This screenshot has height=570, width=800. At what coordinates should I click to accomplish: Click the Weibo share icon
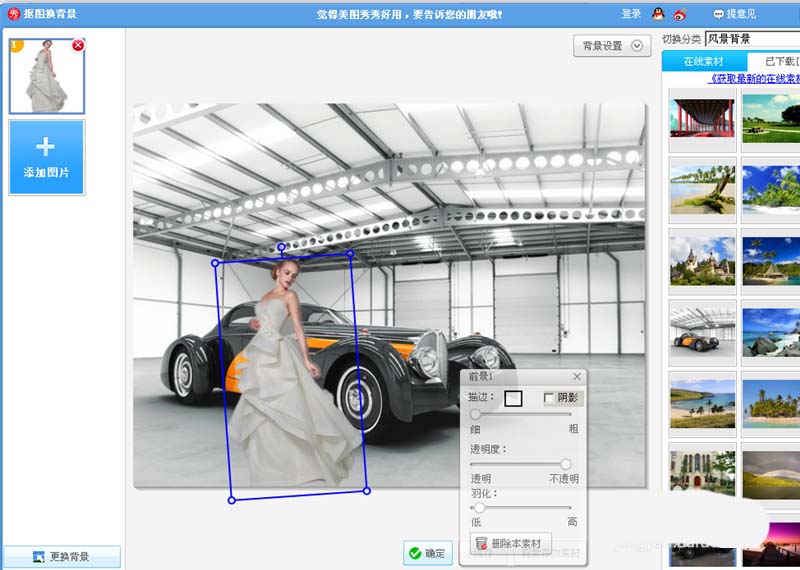pos(680,14)
